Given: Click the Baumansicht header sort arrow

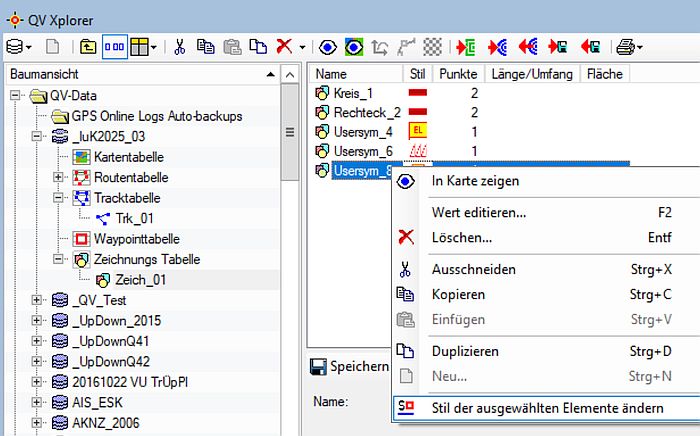Looking at the screenshot, I should (271, 74).
